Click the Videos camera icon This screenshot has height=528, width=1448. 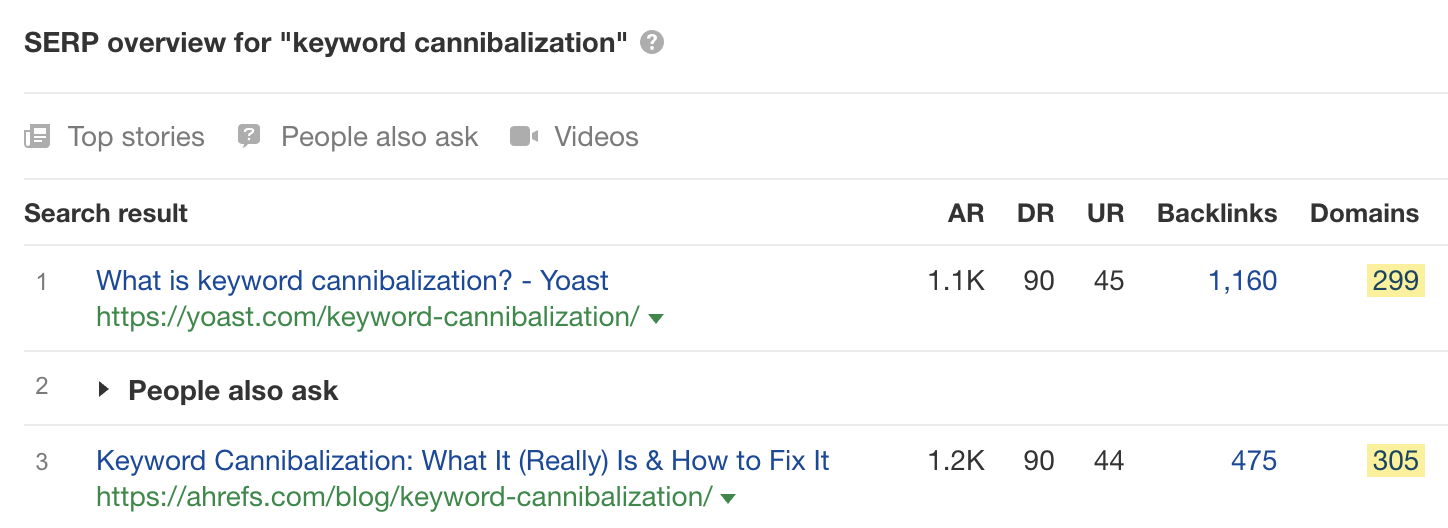click(x=524, y=137)
